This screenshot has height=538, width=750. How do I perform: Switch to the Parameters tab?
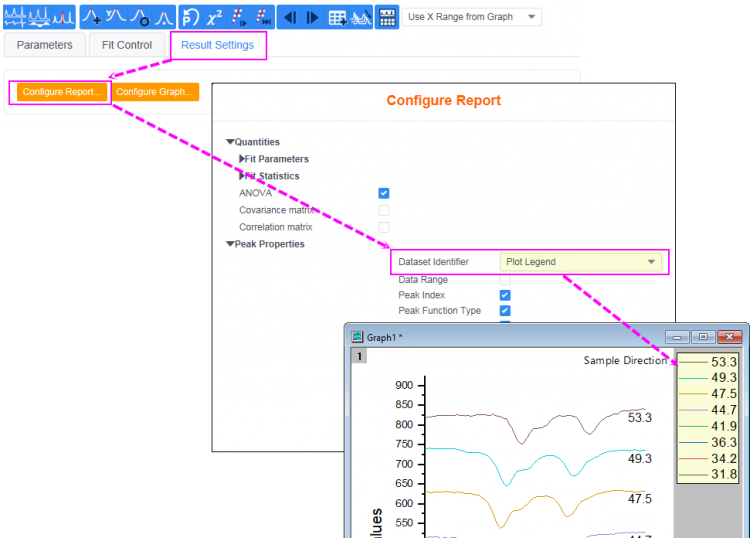pyautogui.click(x=45, y=45)
